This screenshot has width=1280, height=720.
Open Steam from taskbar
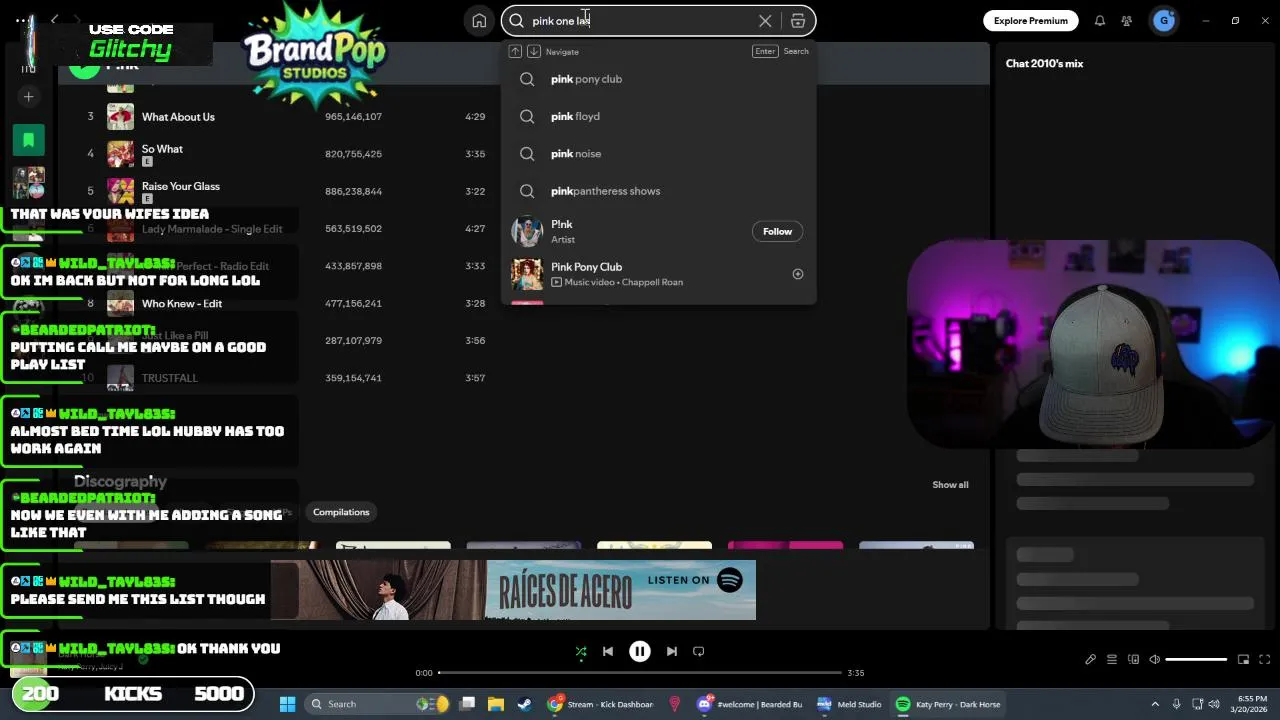click(x=524, y=704)
